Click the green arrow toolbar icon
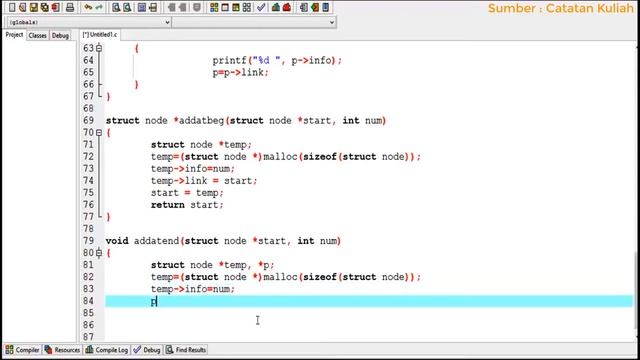The width and height of the screenshot is (640, 360). coord(315,7)
